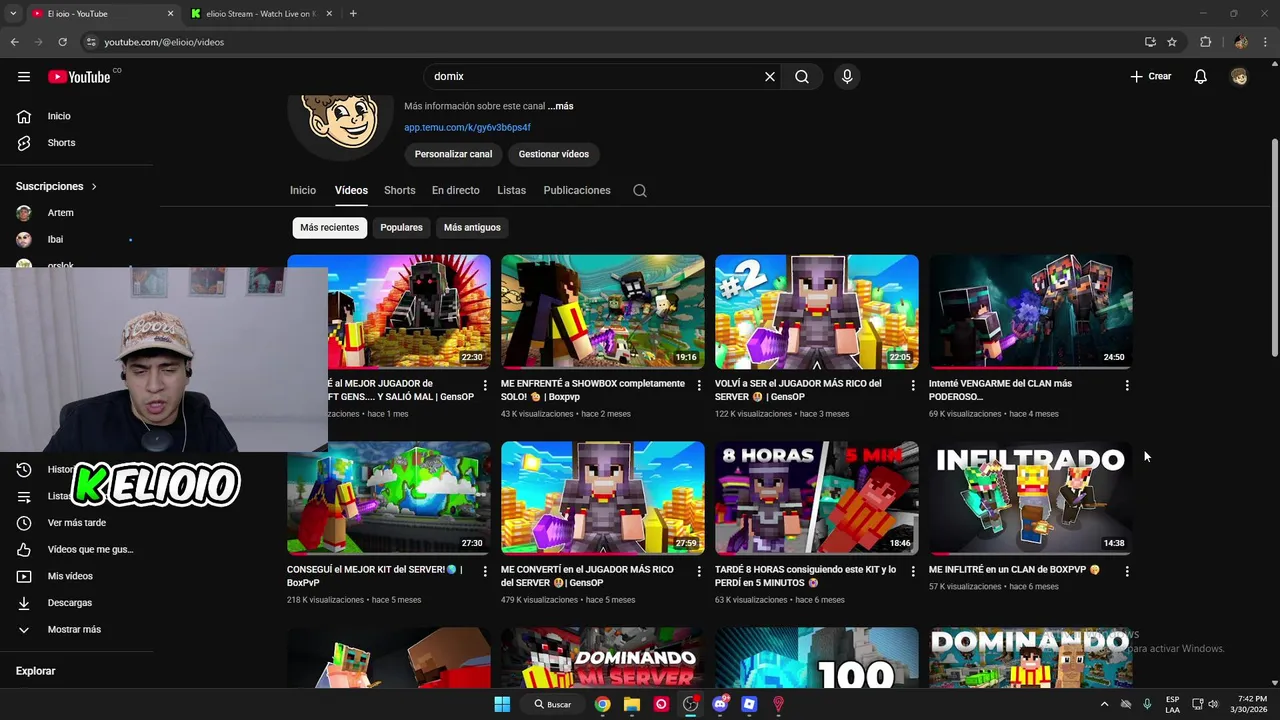
Task: Clear the search box with X icon
Action: click(770, 77)
